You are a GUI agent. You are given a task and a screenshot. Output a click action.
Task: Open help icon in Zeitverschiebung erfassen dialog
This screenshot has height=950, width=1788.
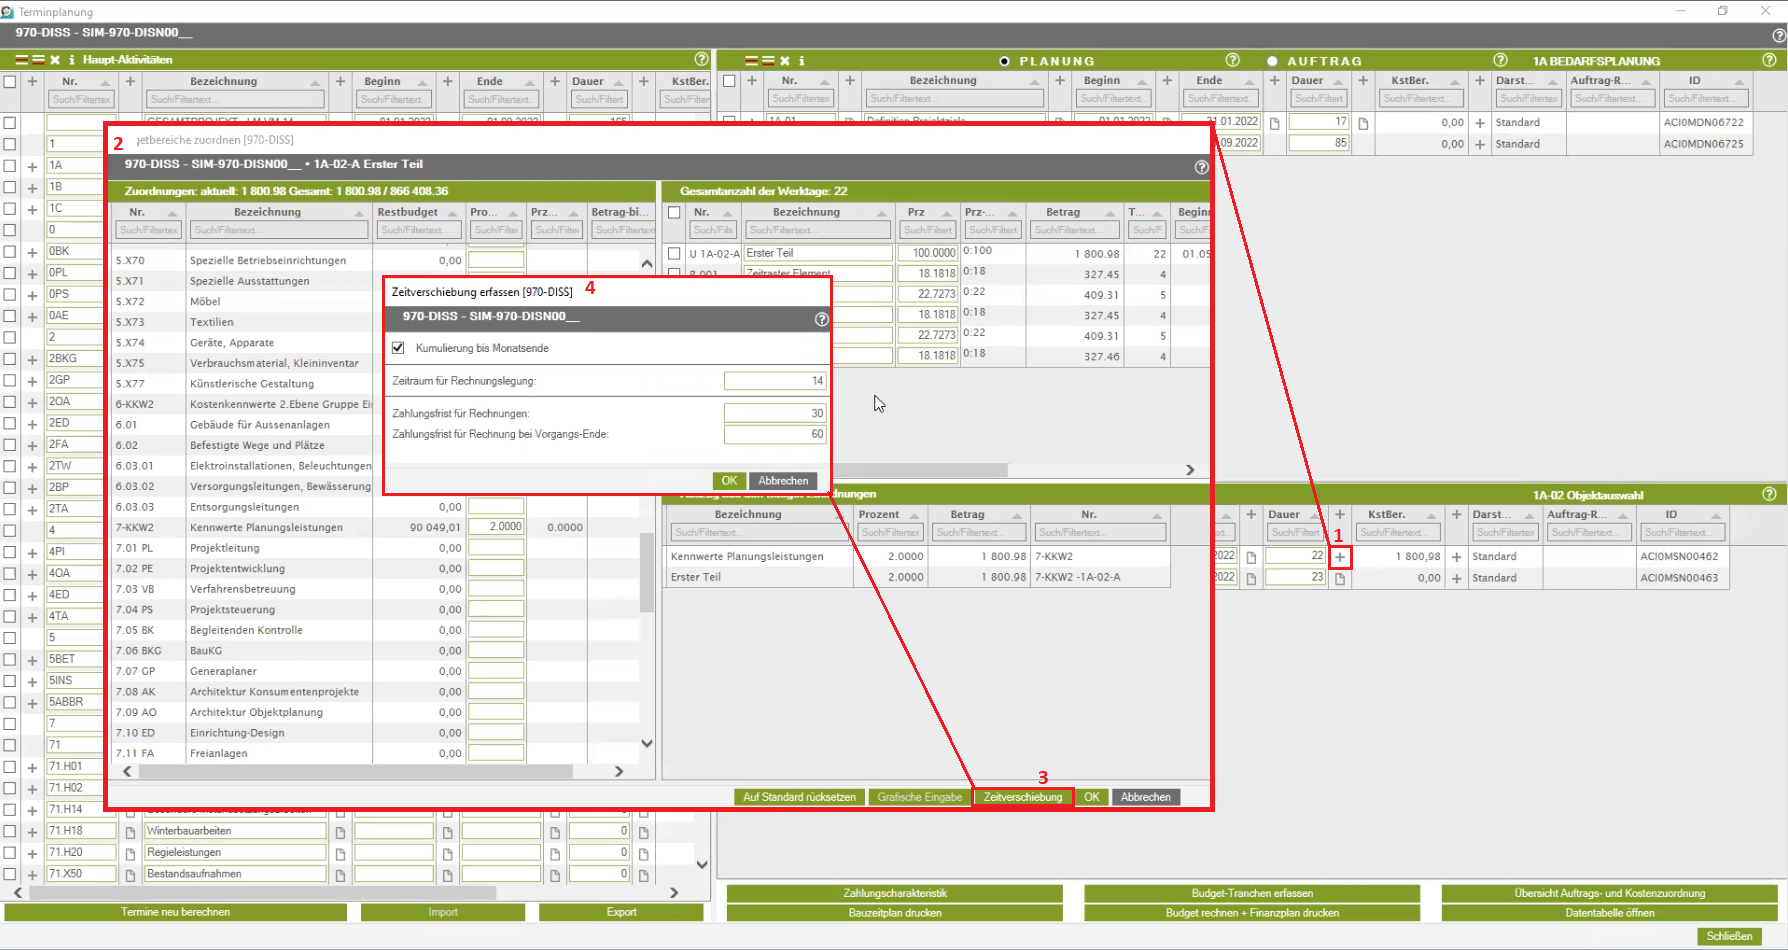pyautogui.click(x=821, y=319)
